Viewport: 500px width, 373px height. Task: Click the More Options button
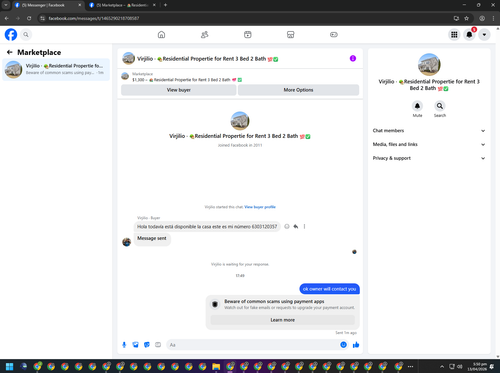298,90
